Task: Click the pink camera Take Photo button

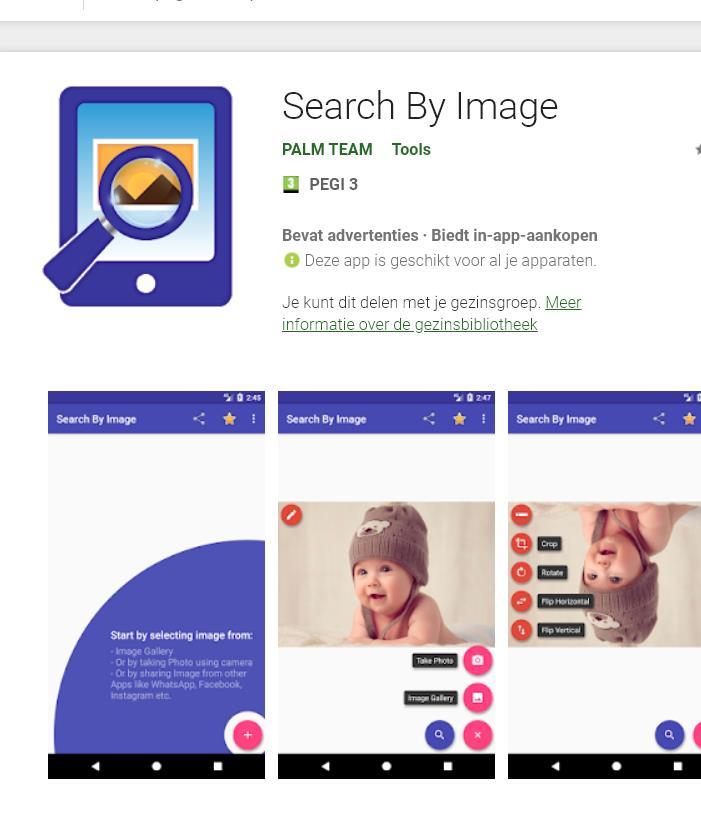Action: pyautogui.click(x=478, y=660)
